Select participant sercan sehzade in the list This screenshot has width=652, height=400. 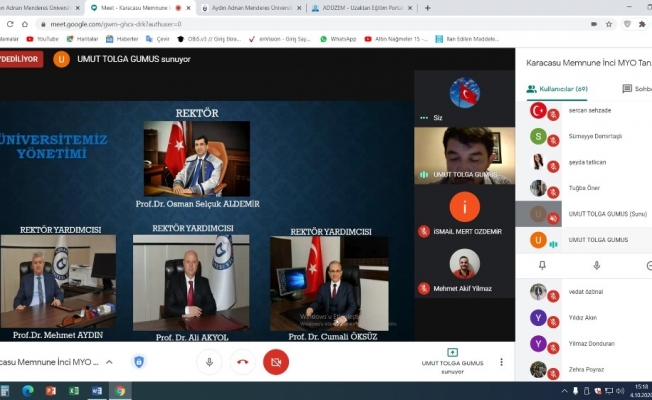click(584, 111)
